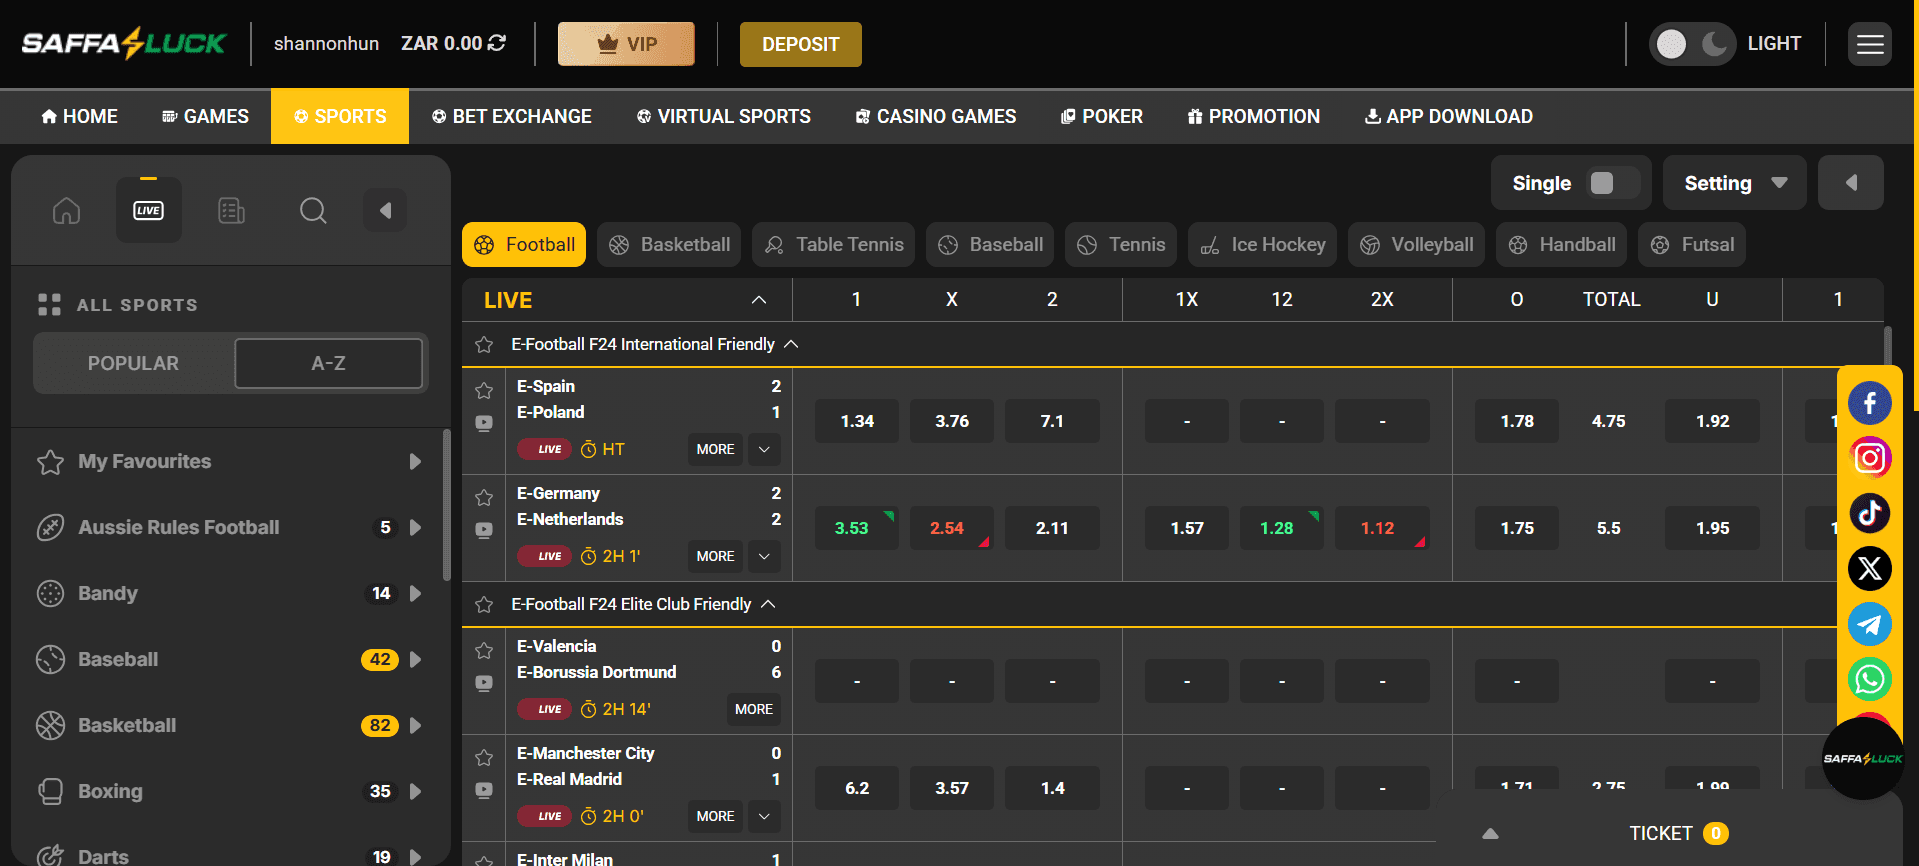This screenshot has width=1919, height=866.
Task: Collapse the sidebar with the left arrow
Action: pos(385,210)
